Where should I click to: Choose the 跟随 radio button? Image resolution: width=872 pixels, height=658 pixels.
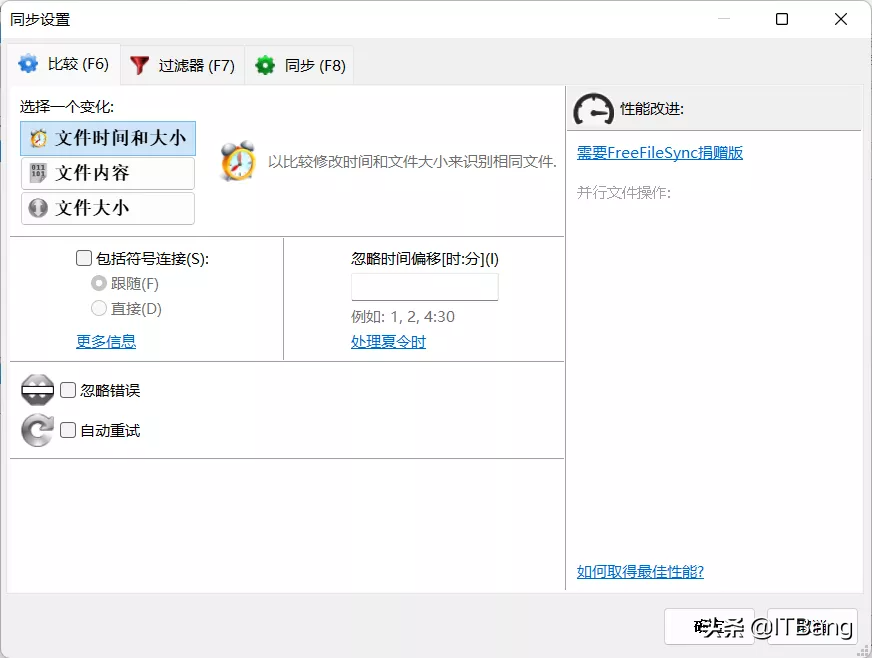tap(99, 284)
